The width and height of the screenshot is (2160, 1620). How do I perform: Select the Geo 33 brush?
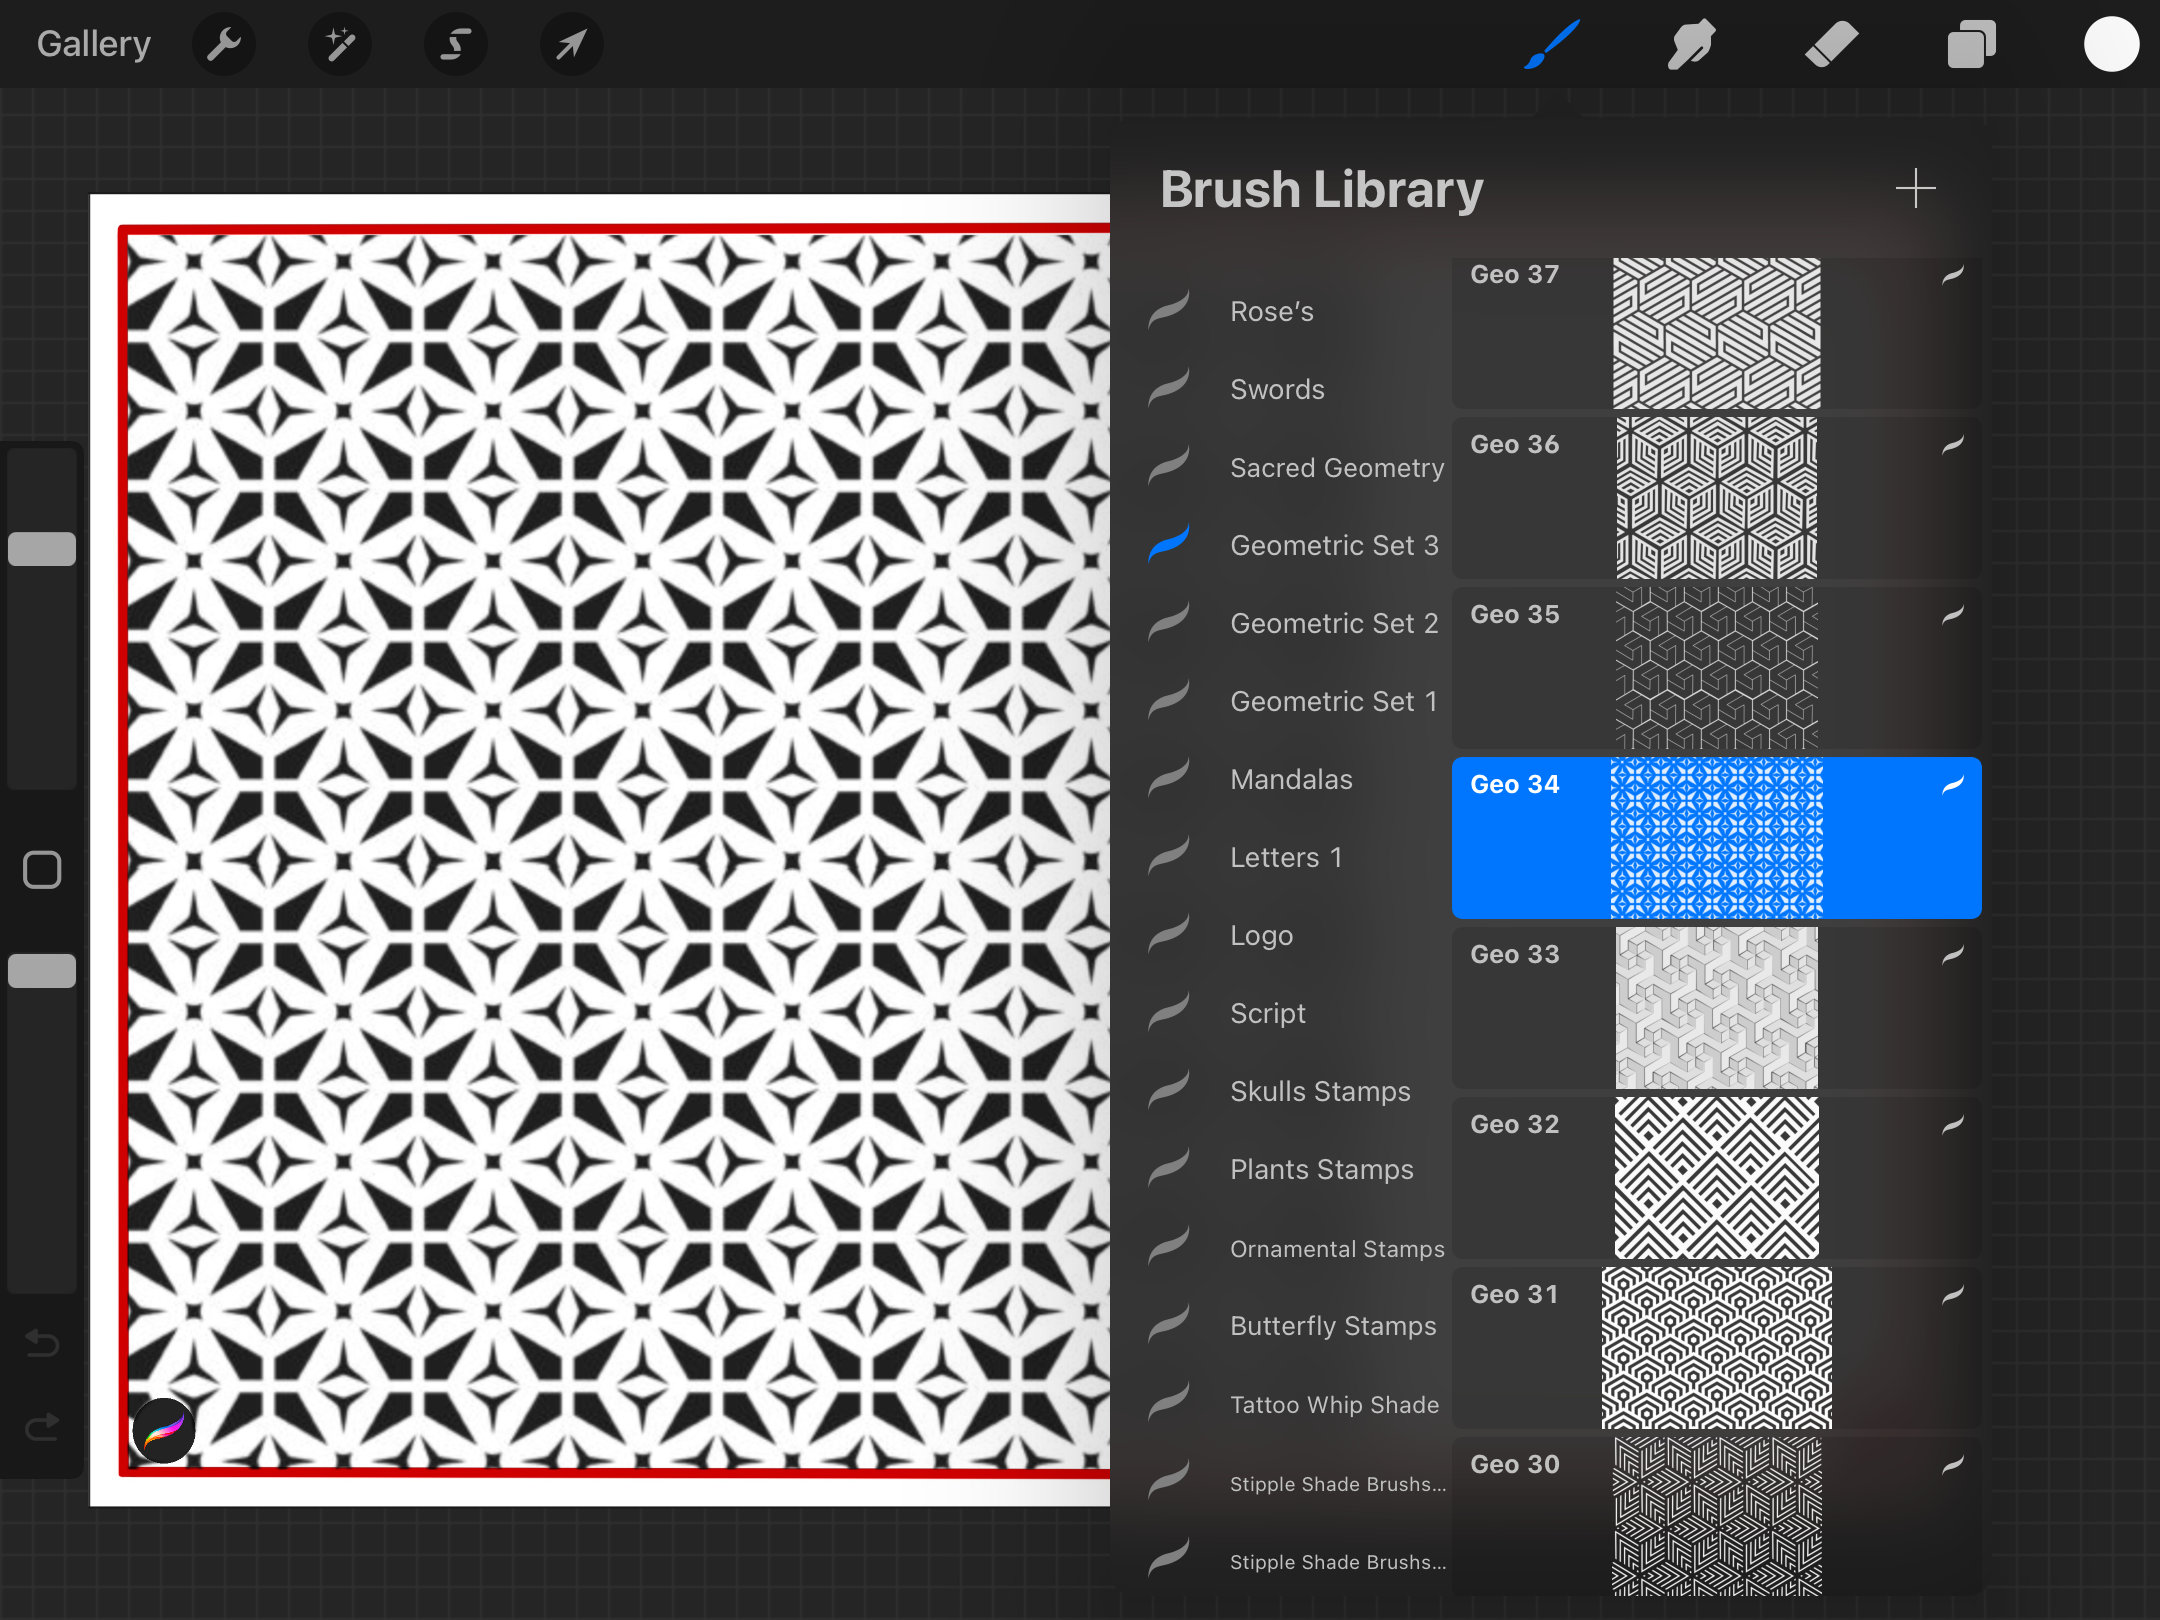(x=1716, y=1008)
